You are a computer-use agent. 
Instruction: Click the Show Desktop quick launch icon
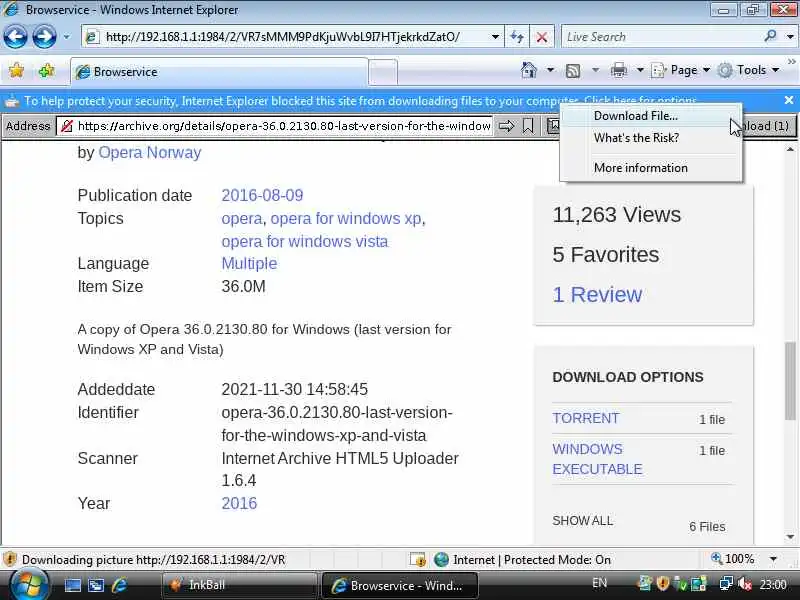point(72,585)
